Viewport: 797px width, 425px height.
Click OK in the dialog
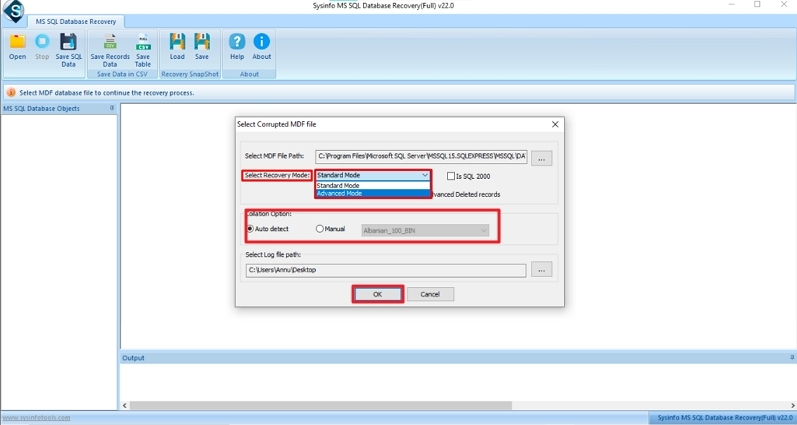377,294
